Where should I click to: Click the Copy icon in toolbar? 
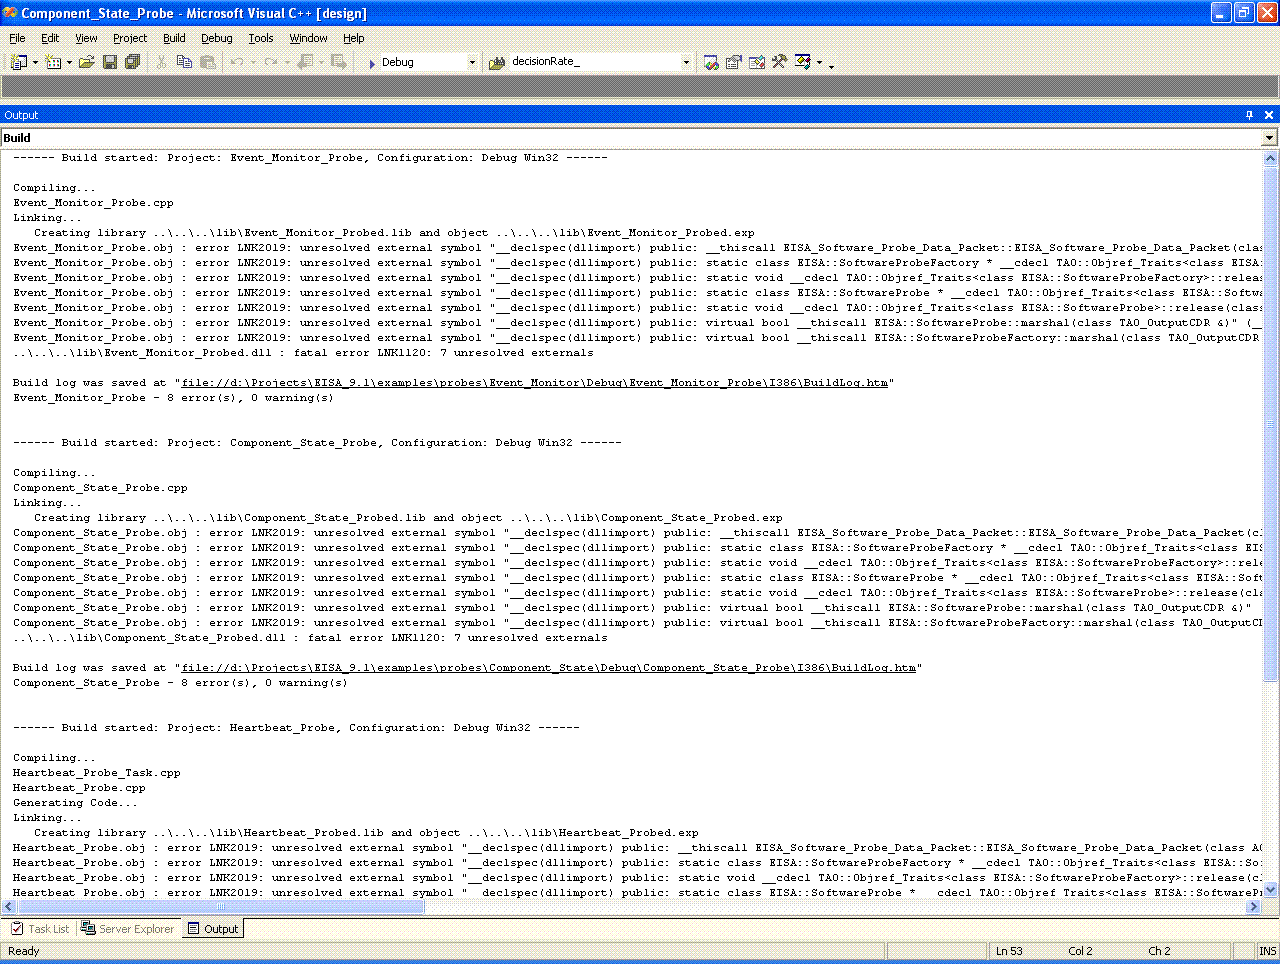(184, 62)
